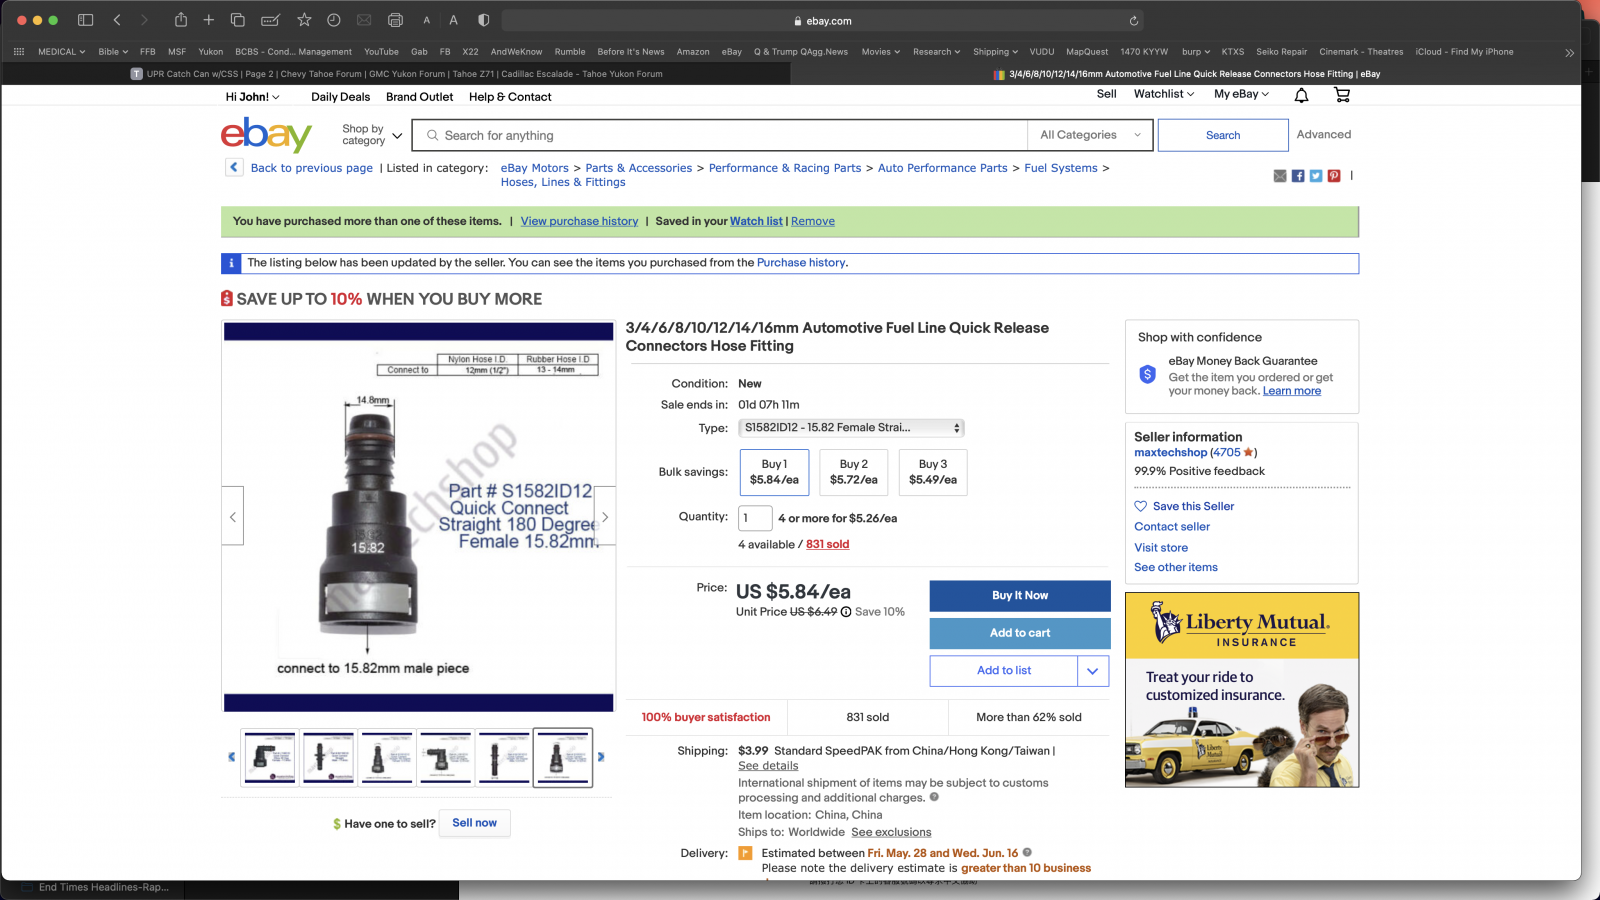Open the Shipping bookmarks folder

(995, 52)
